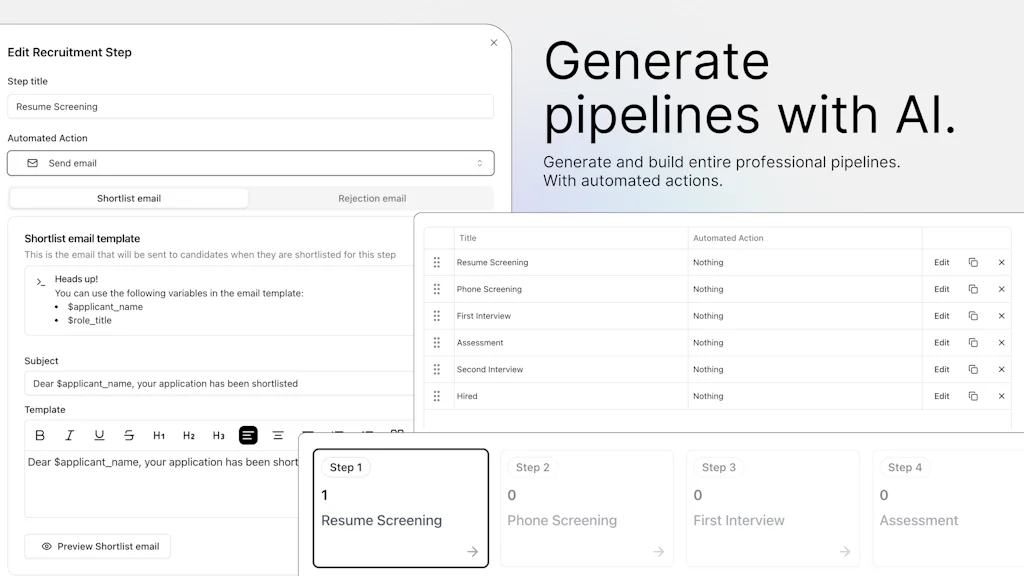Click inside the Step title input field
This screenshot has height=576, width=1024.
[250, 106]
